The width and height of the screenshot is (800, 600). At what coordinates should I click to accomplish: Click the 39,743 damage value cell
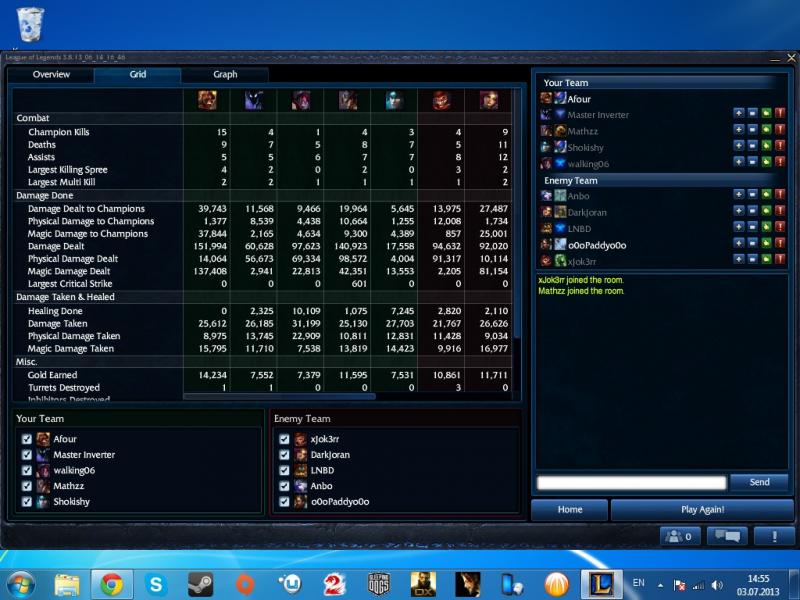[x=212, y=209]
